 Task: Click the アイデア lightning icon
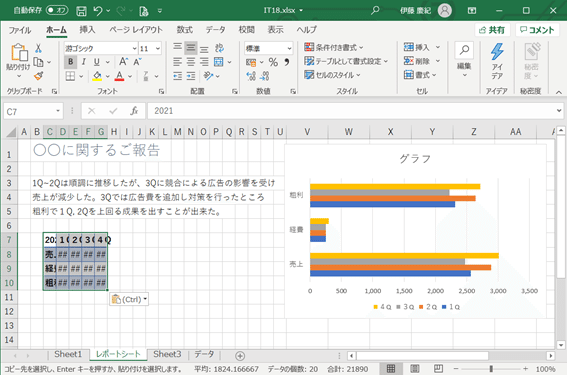tap(497, 52)
